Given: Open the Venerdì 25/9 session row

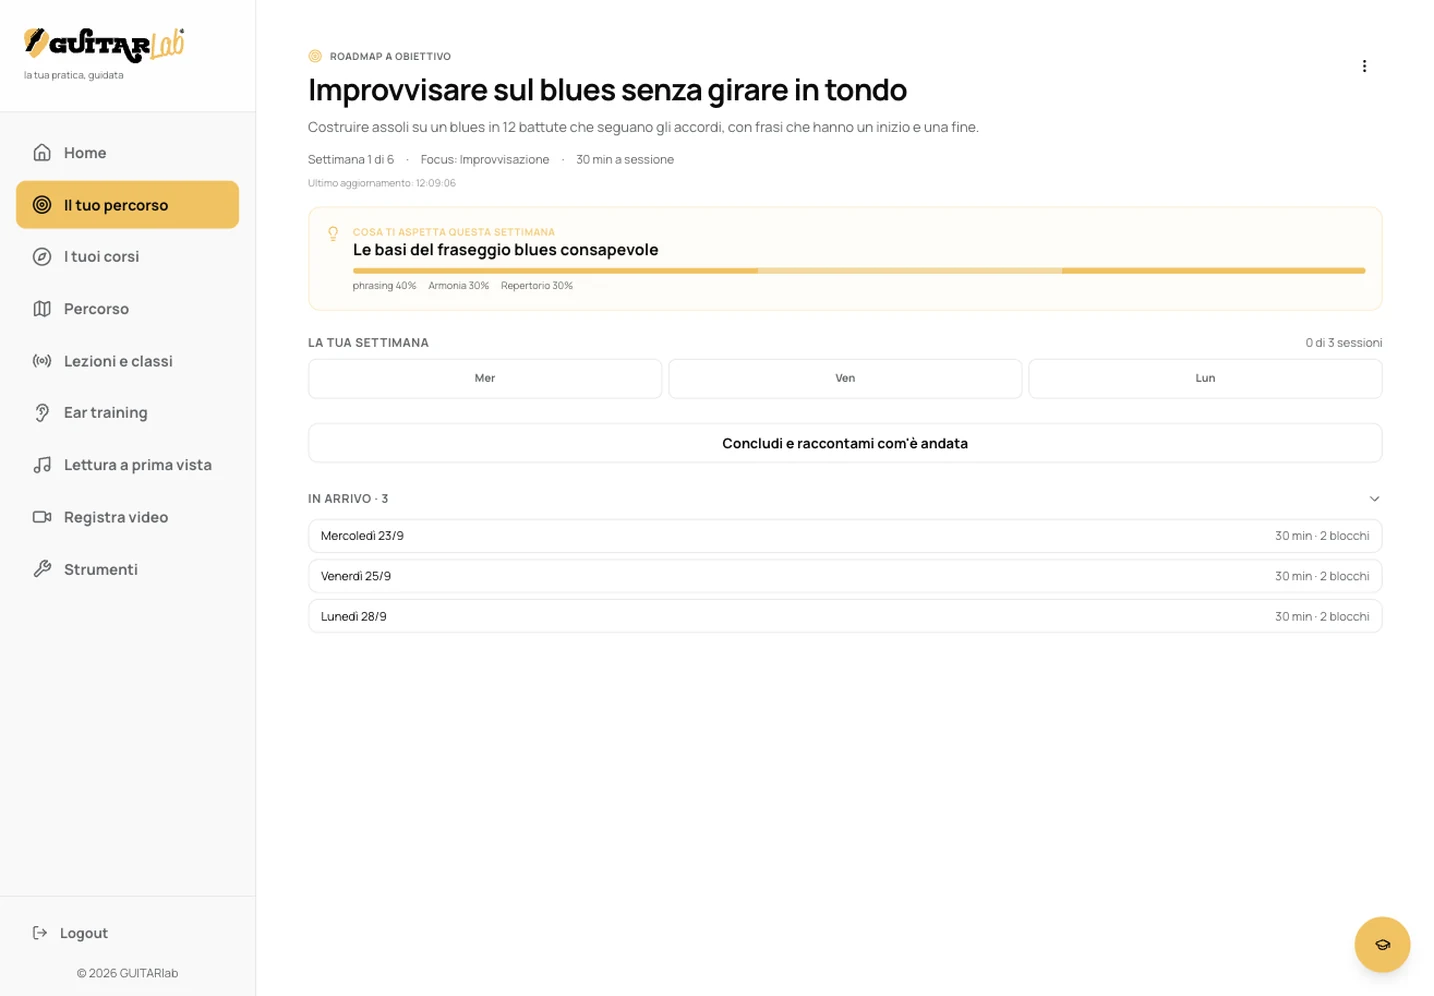Looking at the screenshot, I should (845, 576).
